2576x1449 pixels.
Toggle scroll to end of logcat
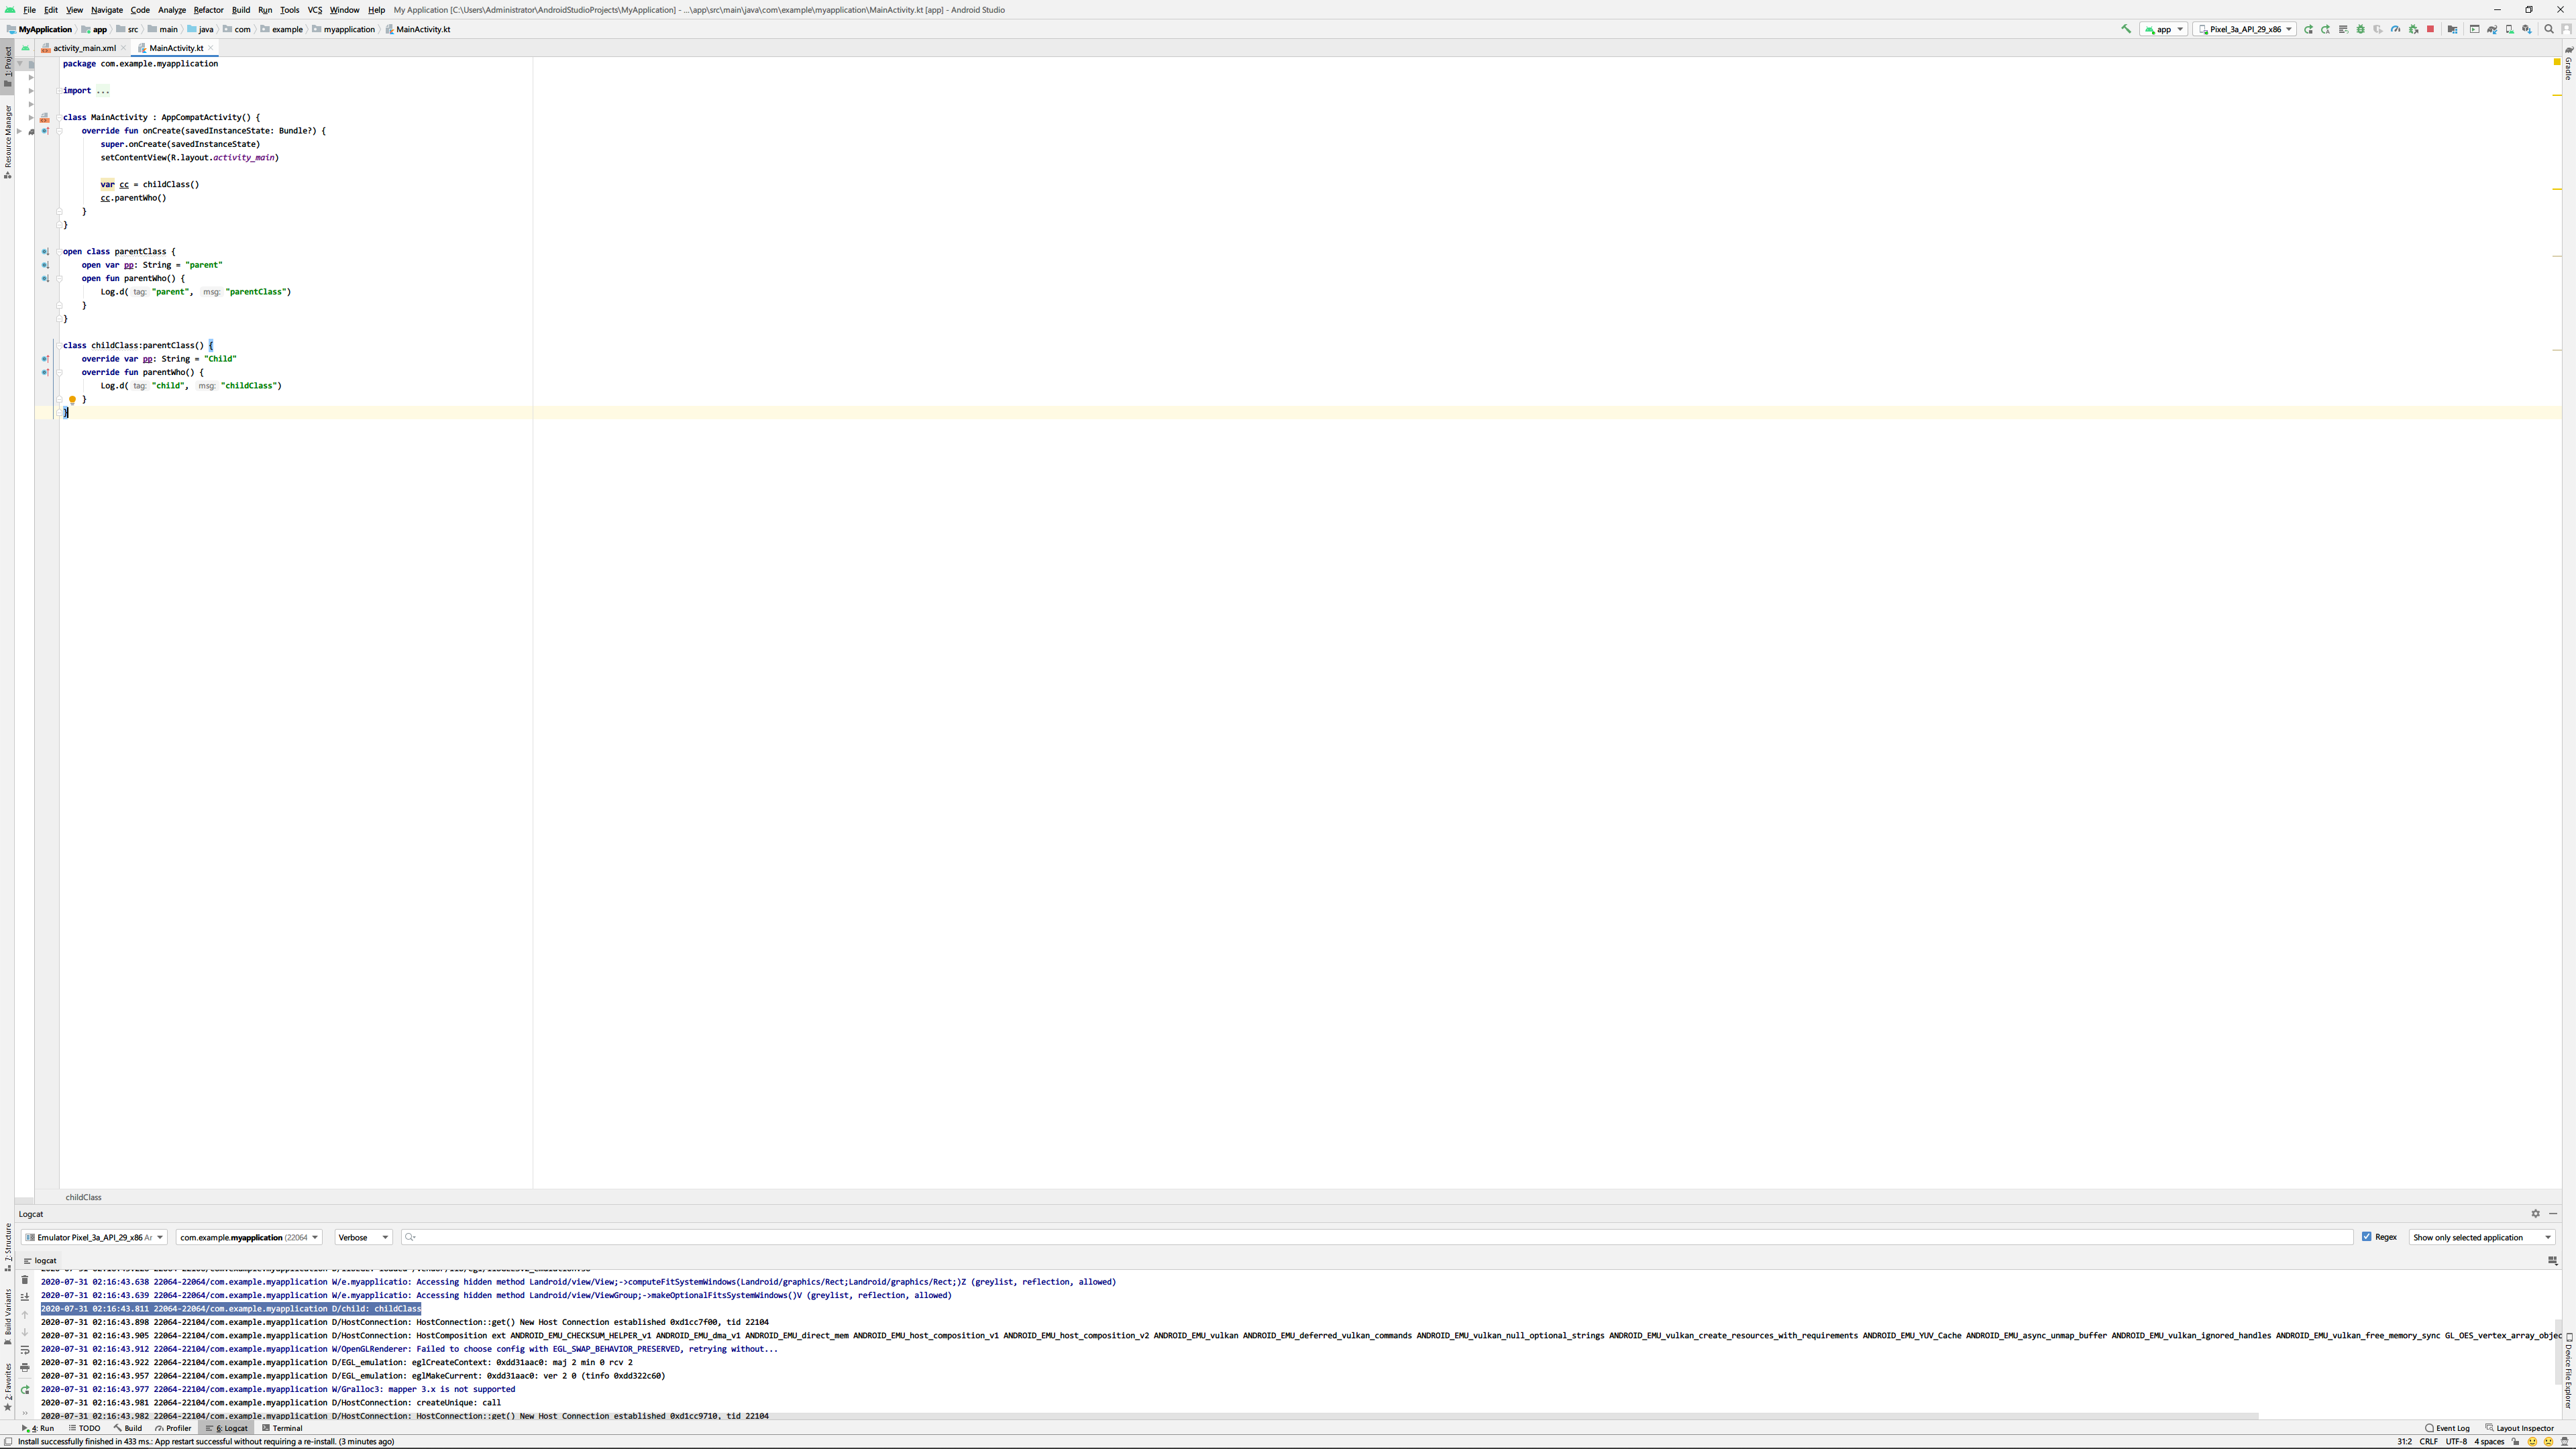(x=25, y=1297)
